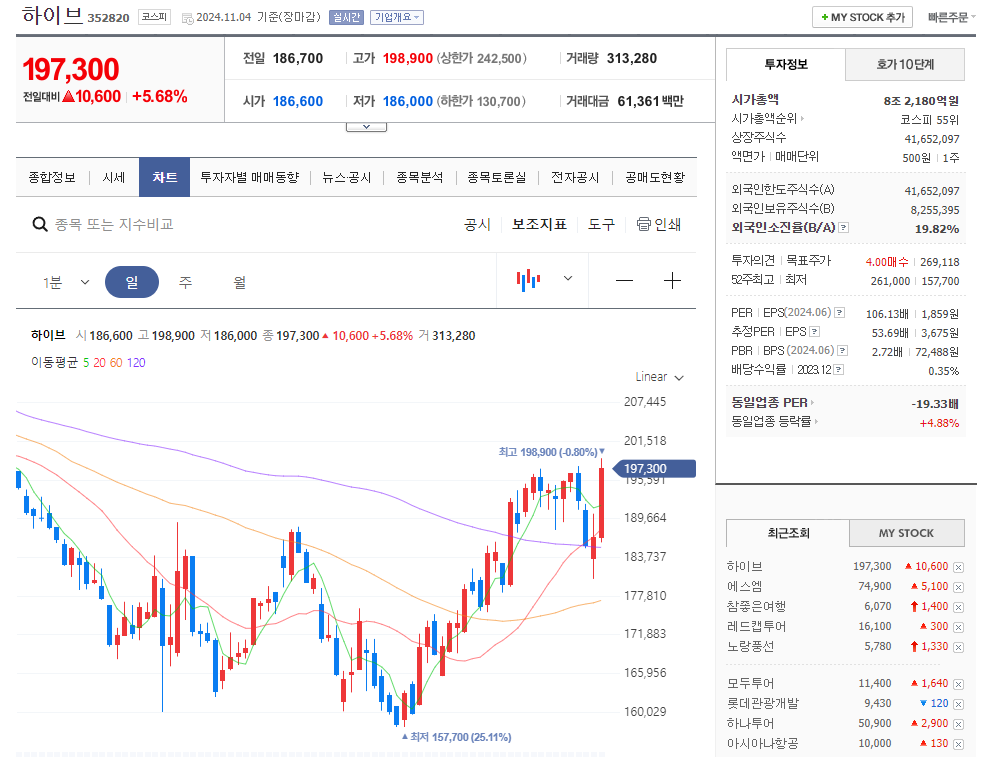
Task: Click the 197,300 current price marker
Action: (x=655, y=468)
